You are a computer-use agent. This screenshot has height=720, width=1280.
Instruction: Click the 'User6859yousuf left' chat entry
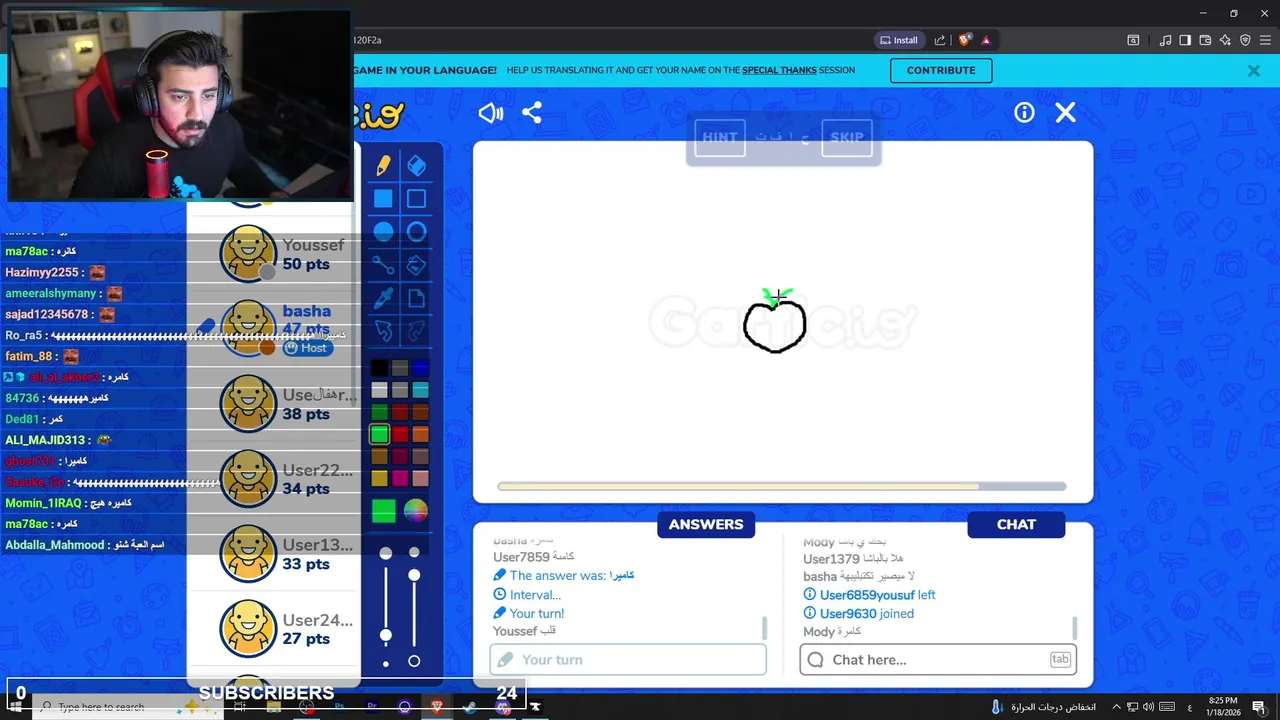tap(869, 594)
